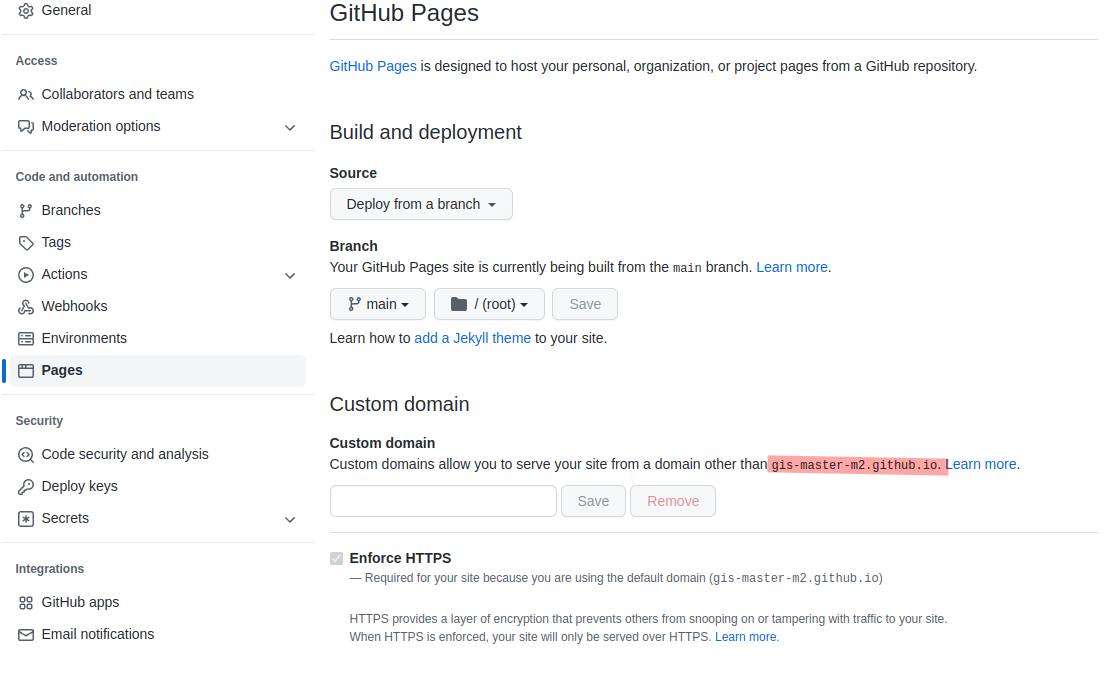
Task: Click the Actions play-circle icon
Action: pos(25,275)
